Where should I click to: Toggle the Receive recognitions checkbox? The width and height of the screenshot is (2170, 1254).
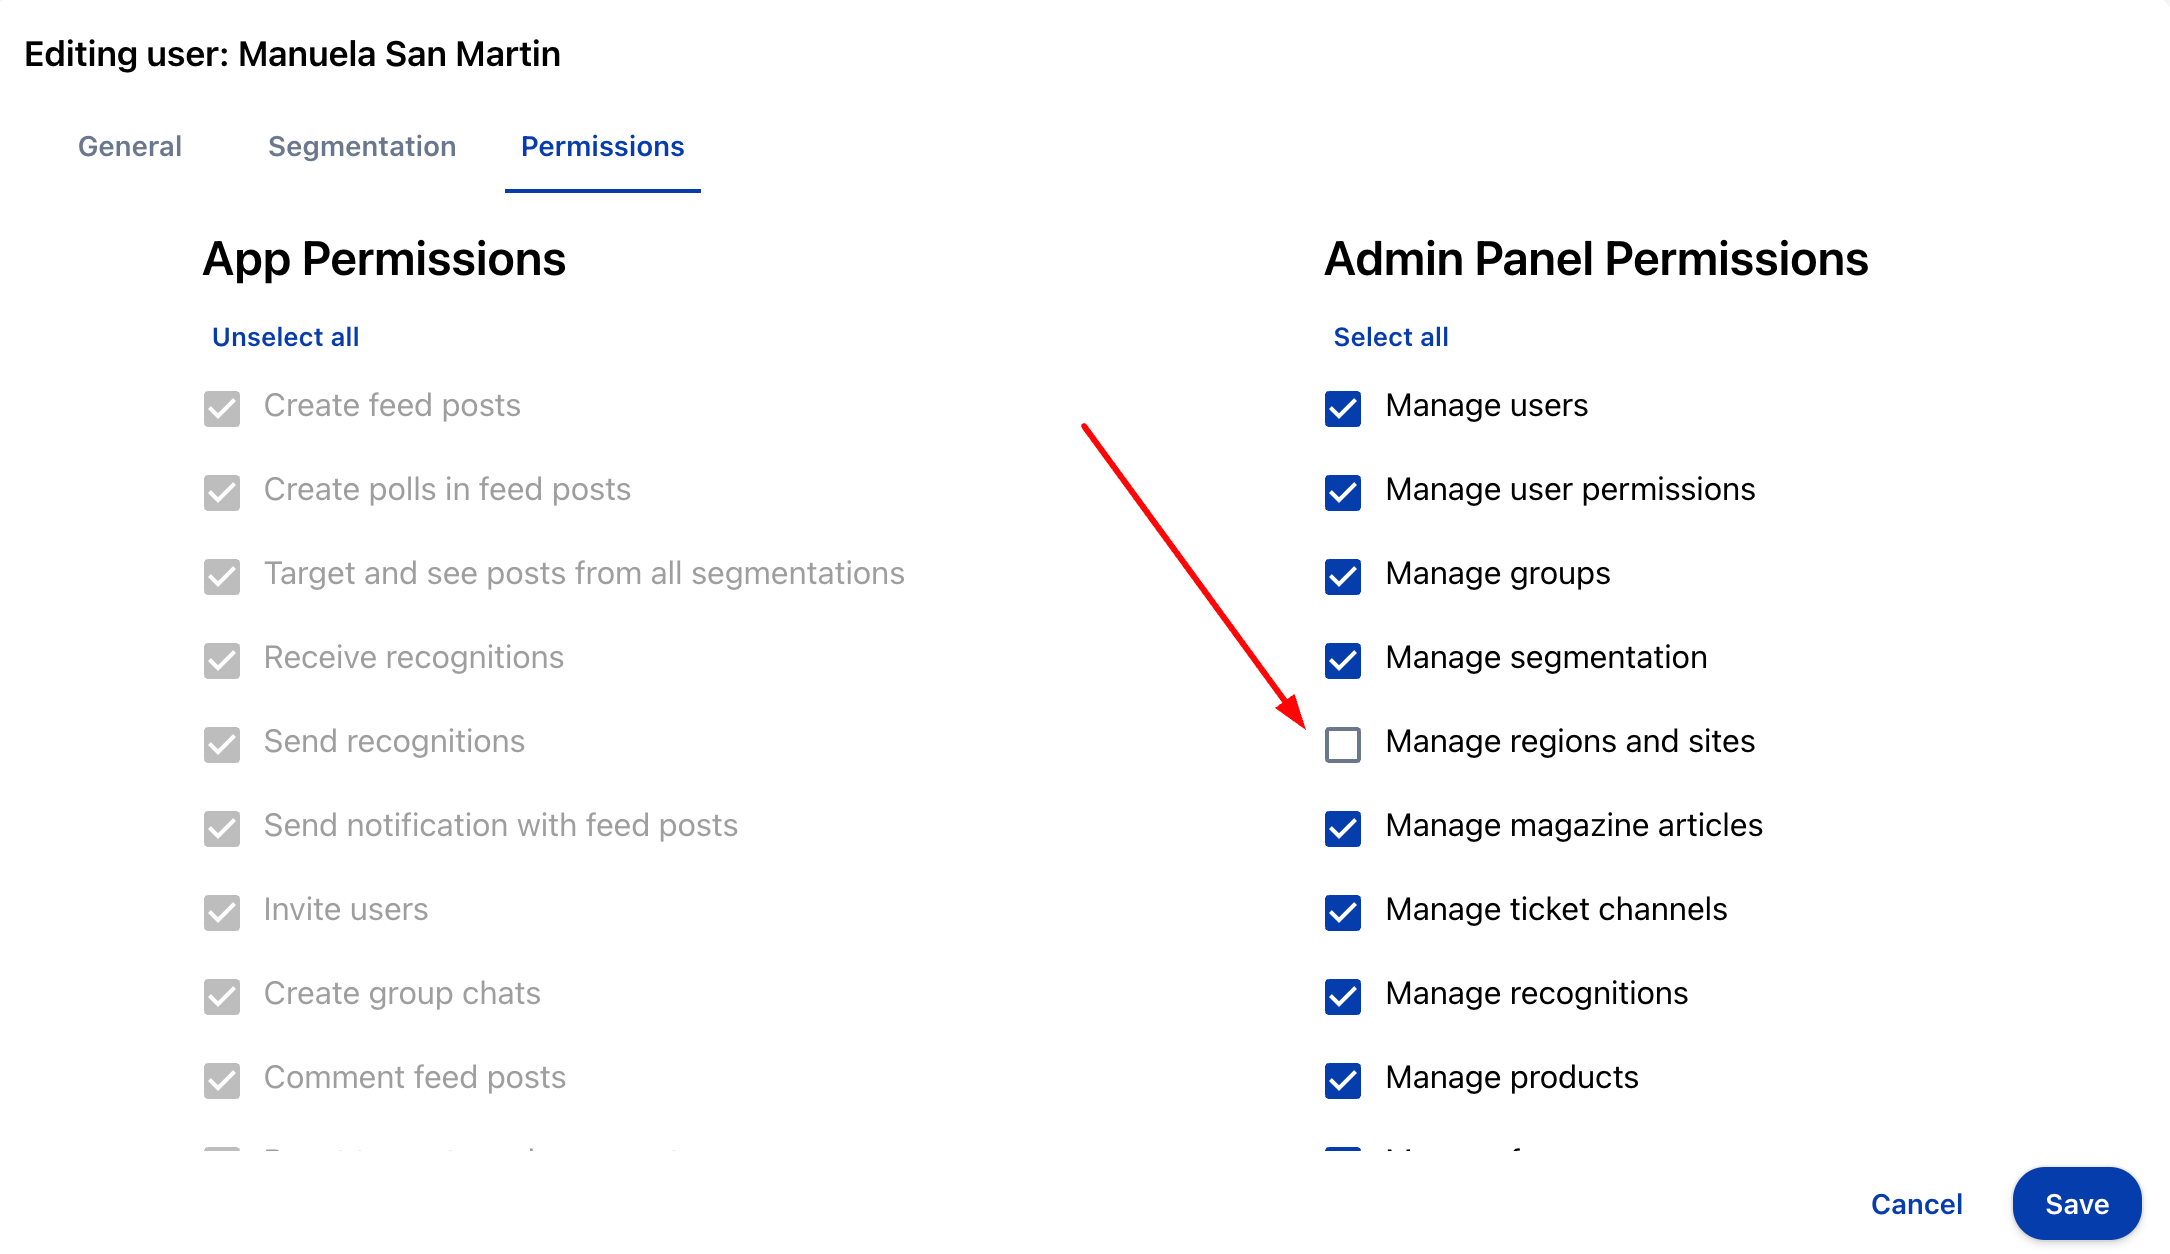pyautogui.click(x=221, y=660)
